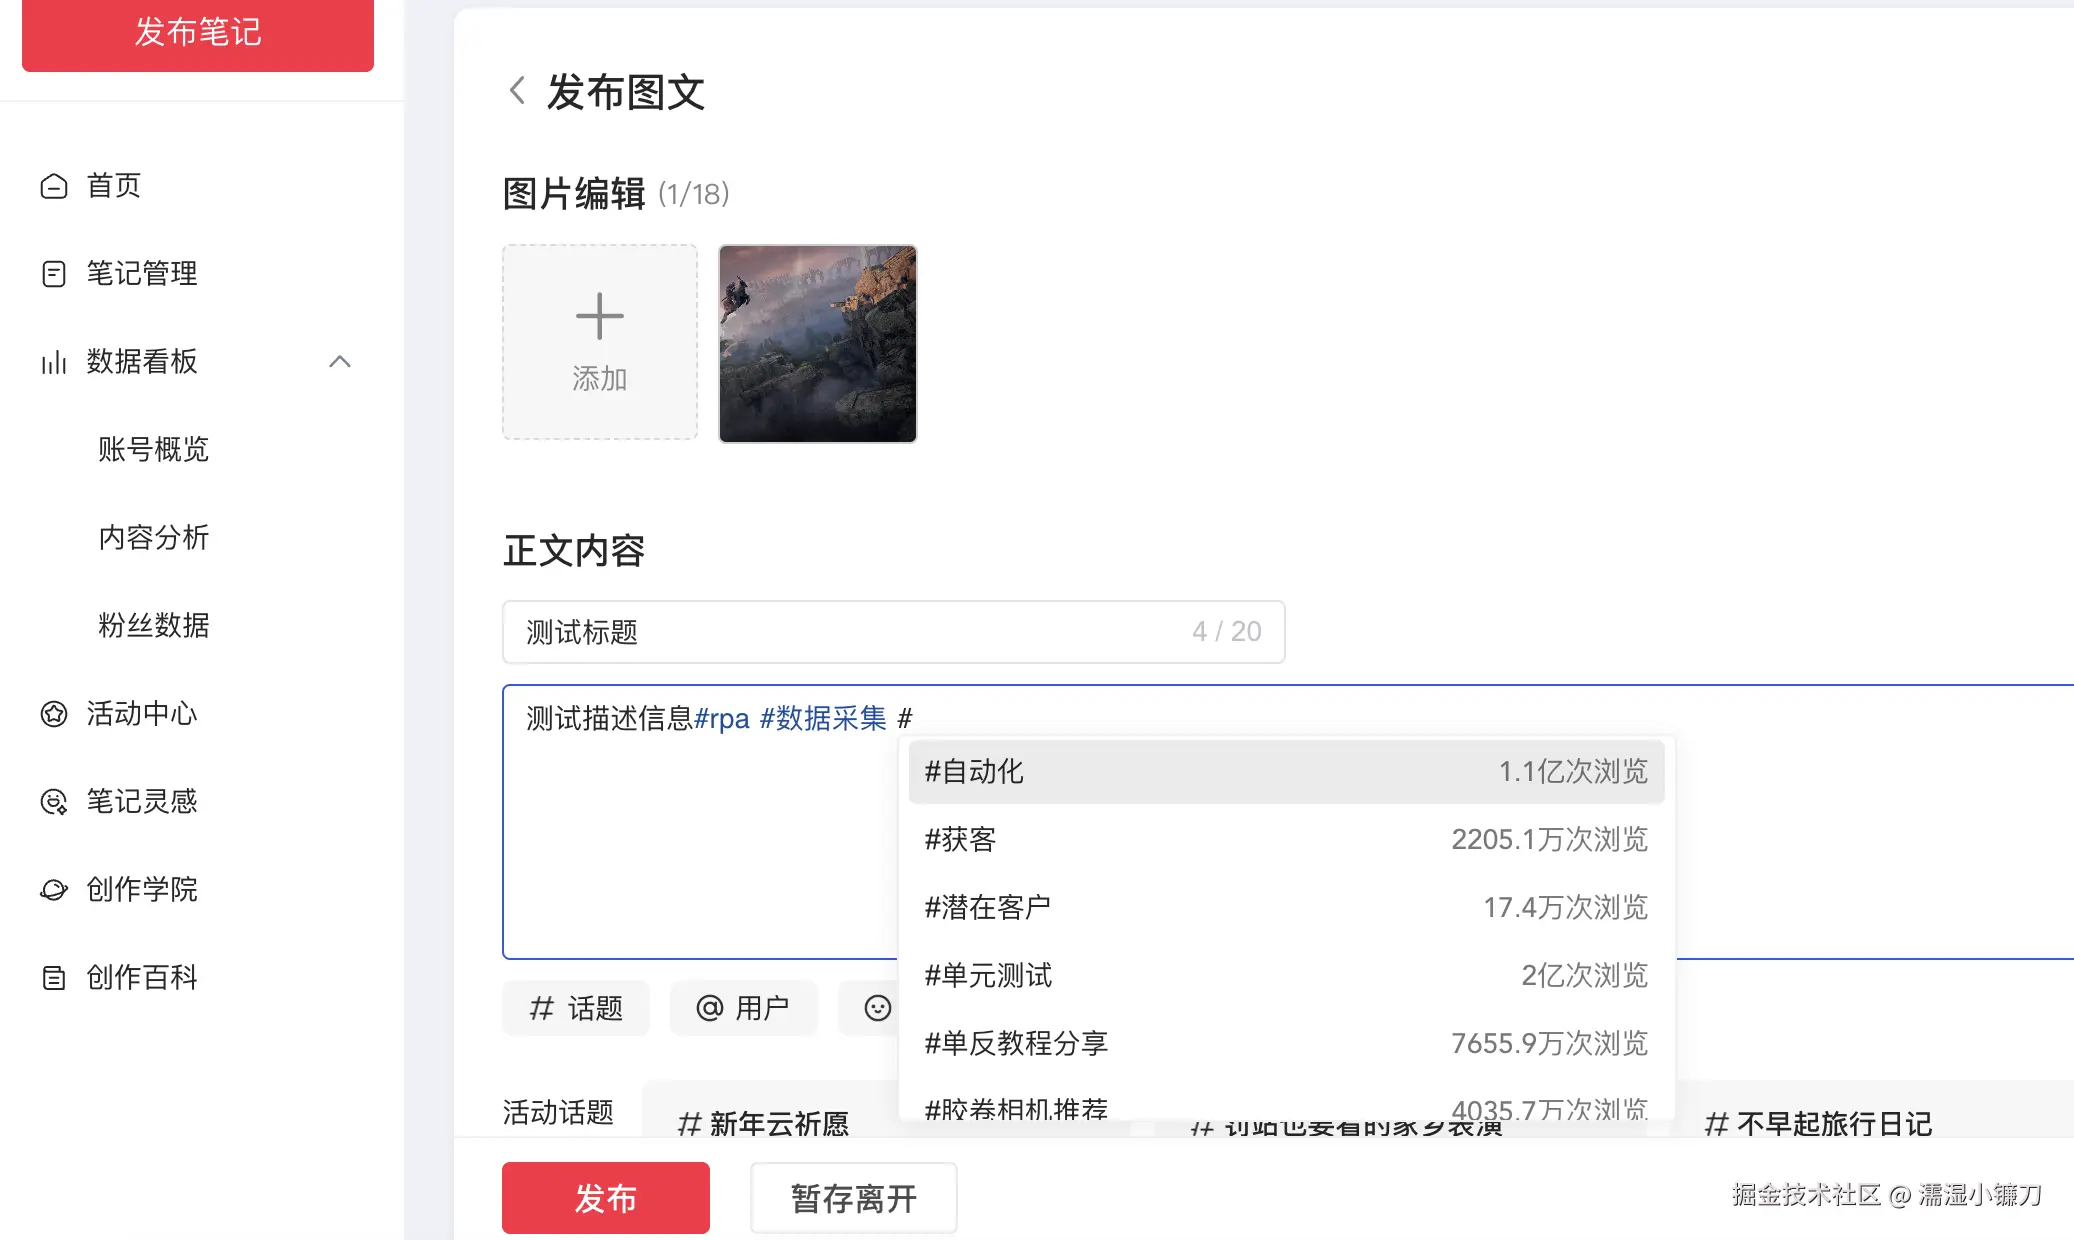Select the 新年云祈愿 activity topic

coord(764,1122)
